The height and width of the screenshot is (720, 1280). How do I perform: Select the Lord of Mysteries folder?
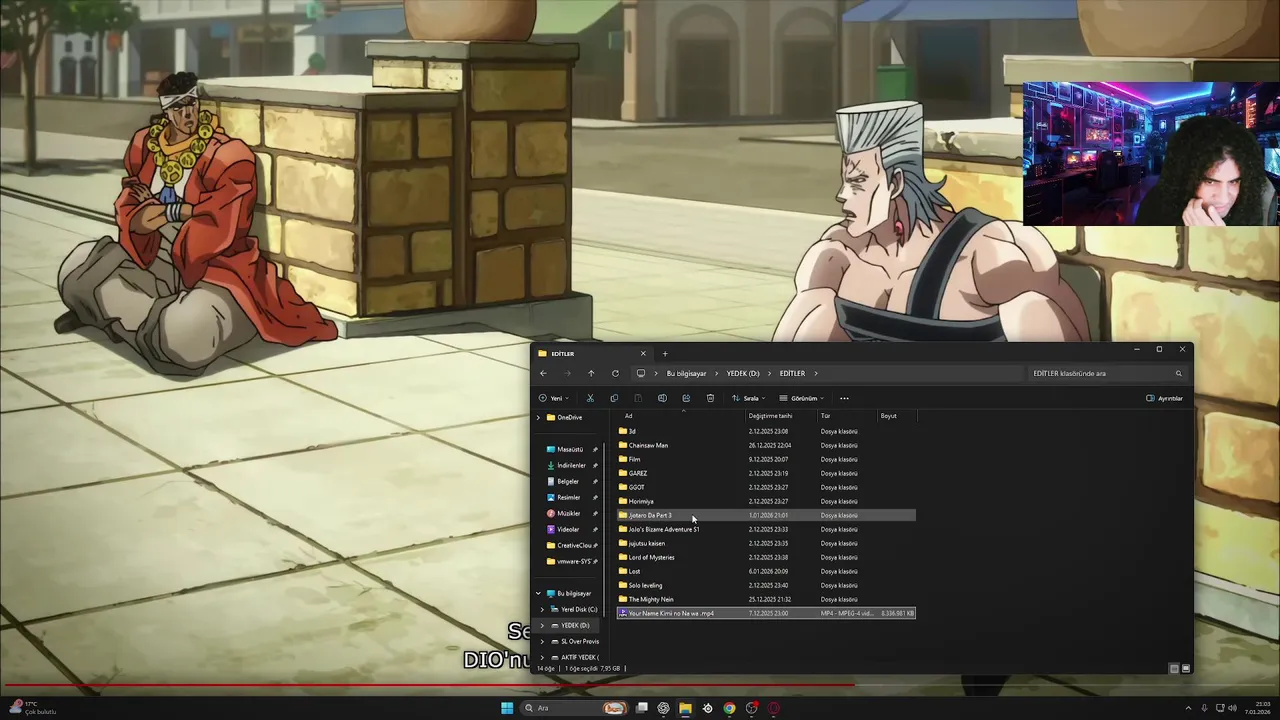click(x=766, y=557)
